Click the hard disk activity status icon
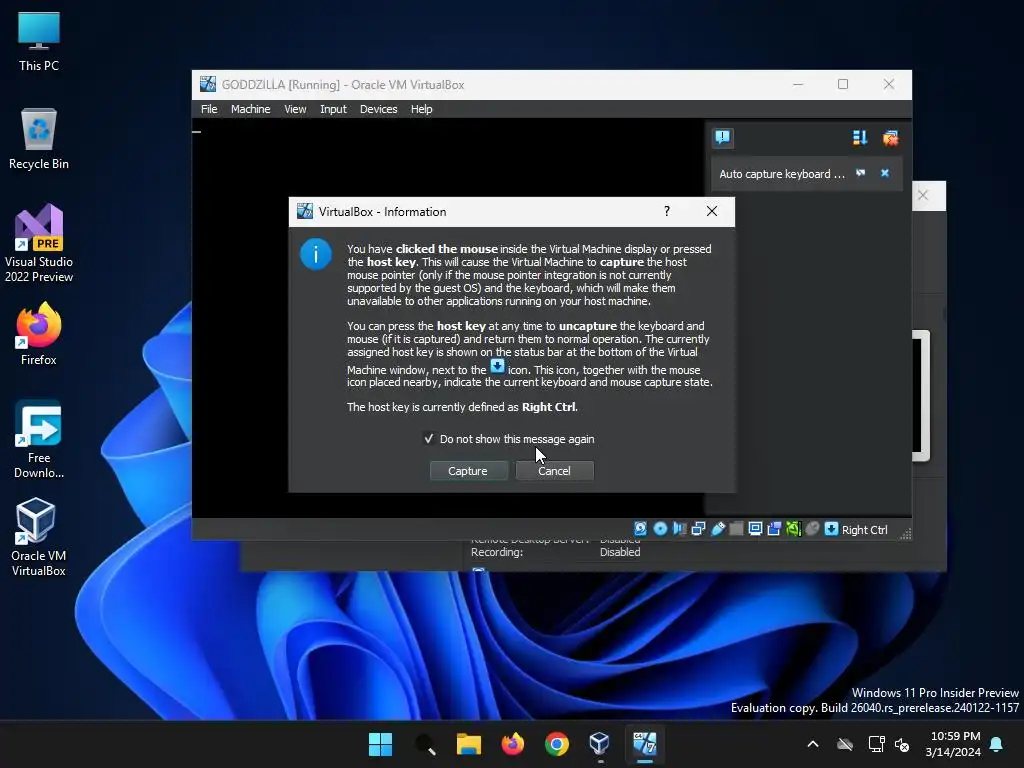 pyautogui.click(x=641, y=529)
